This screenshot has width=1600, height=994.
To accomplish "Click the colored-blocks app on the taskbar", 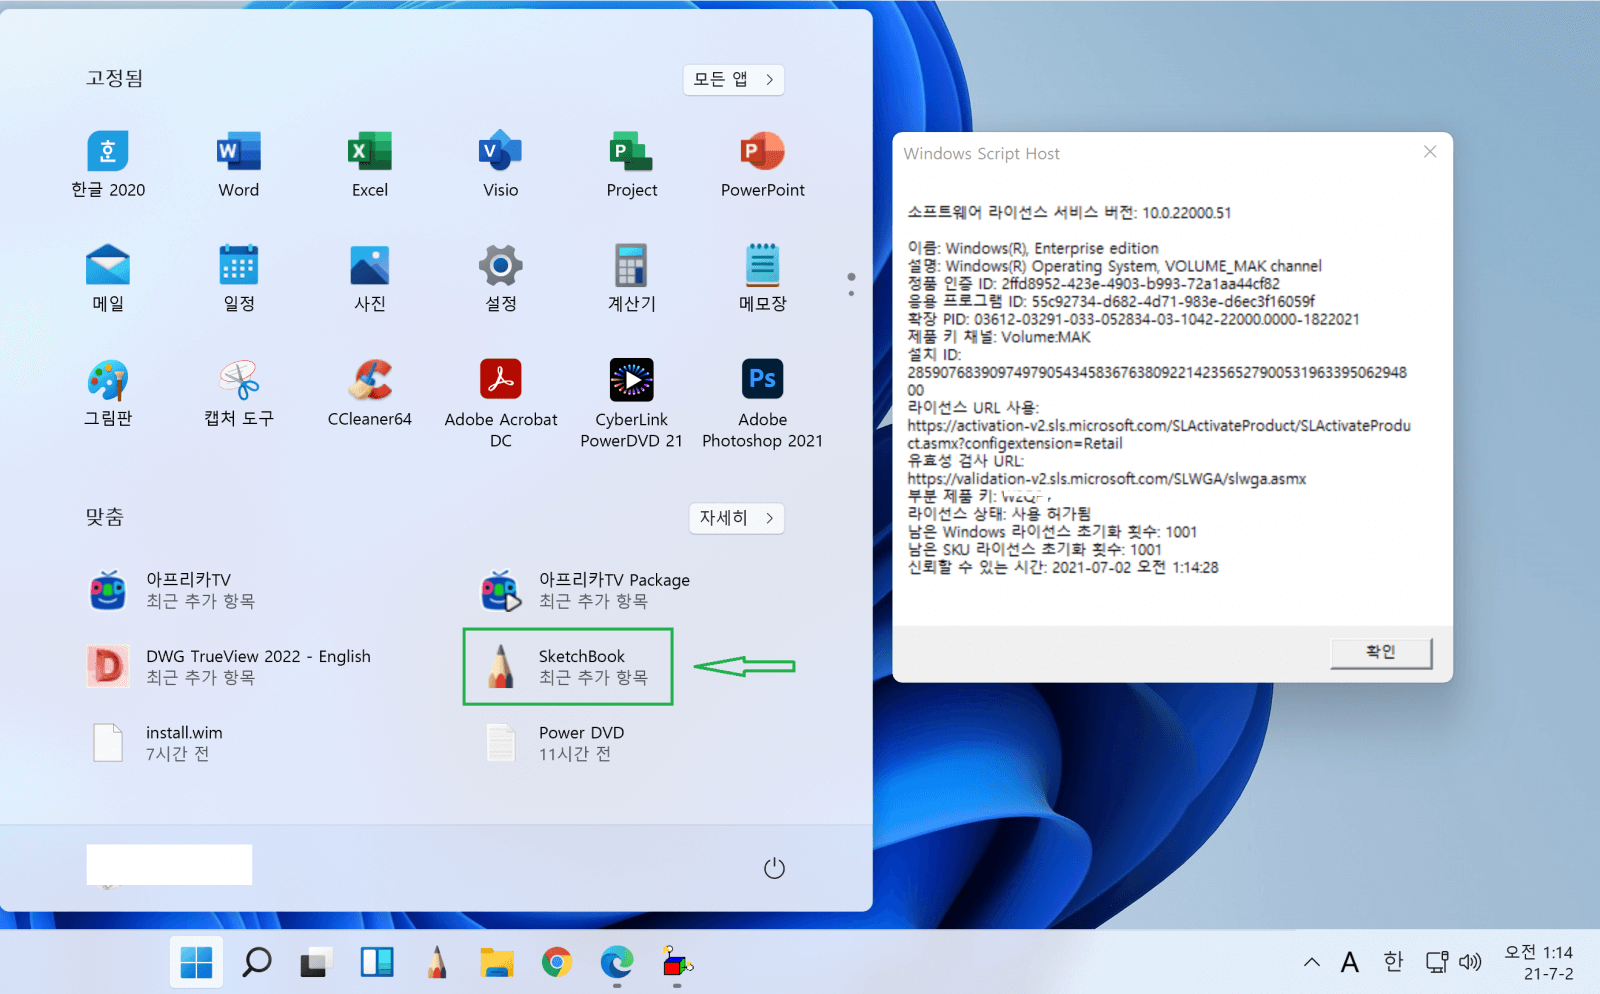I will tap(677, 962).
